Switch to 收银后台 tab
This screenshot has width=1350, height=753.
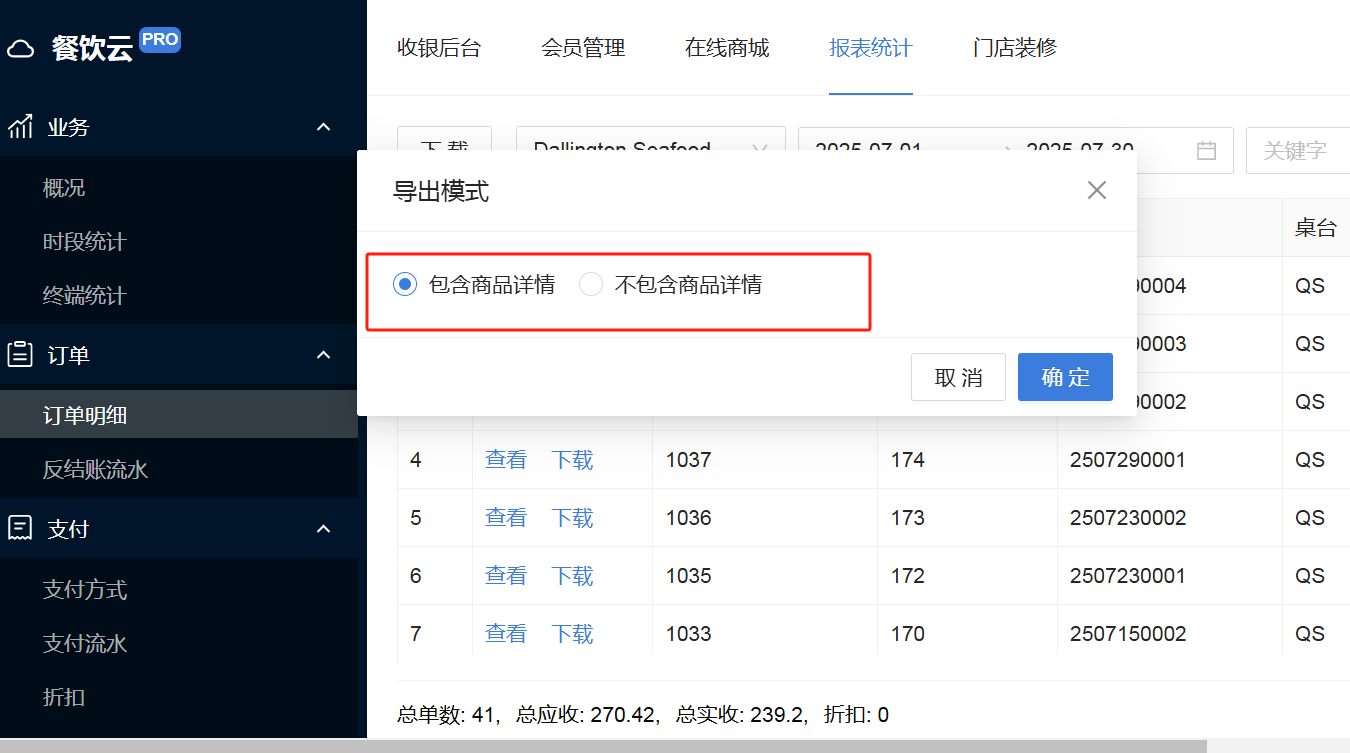(x=439, y=48)
